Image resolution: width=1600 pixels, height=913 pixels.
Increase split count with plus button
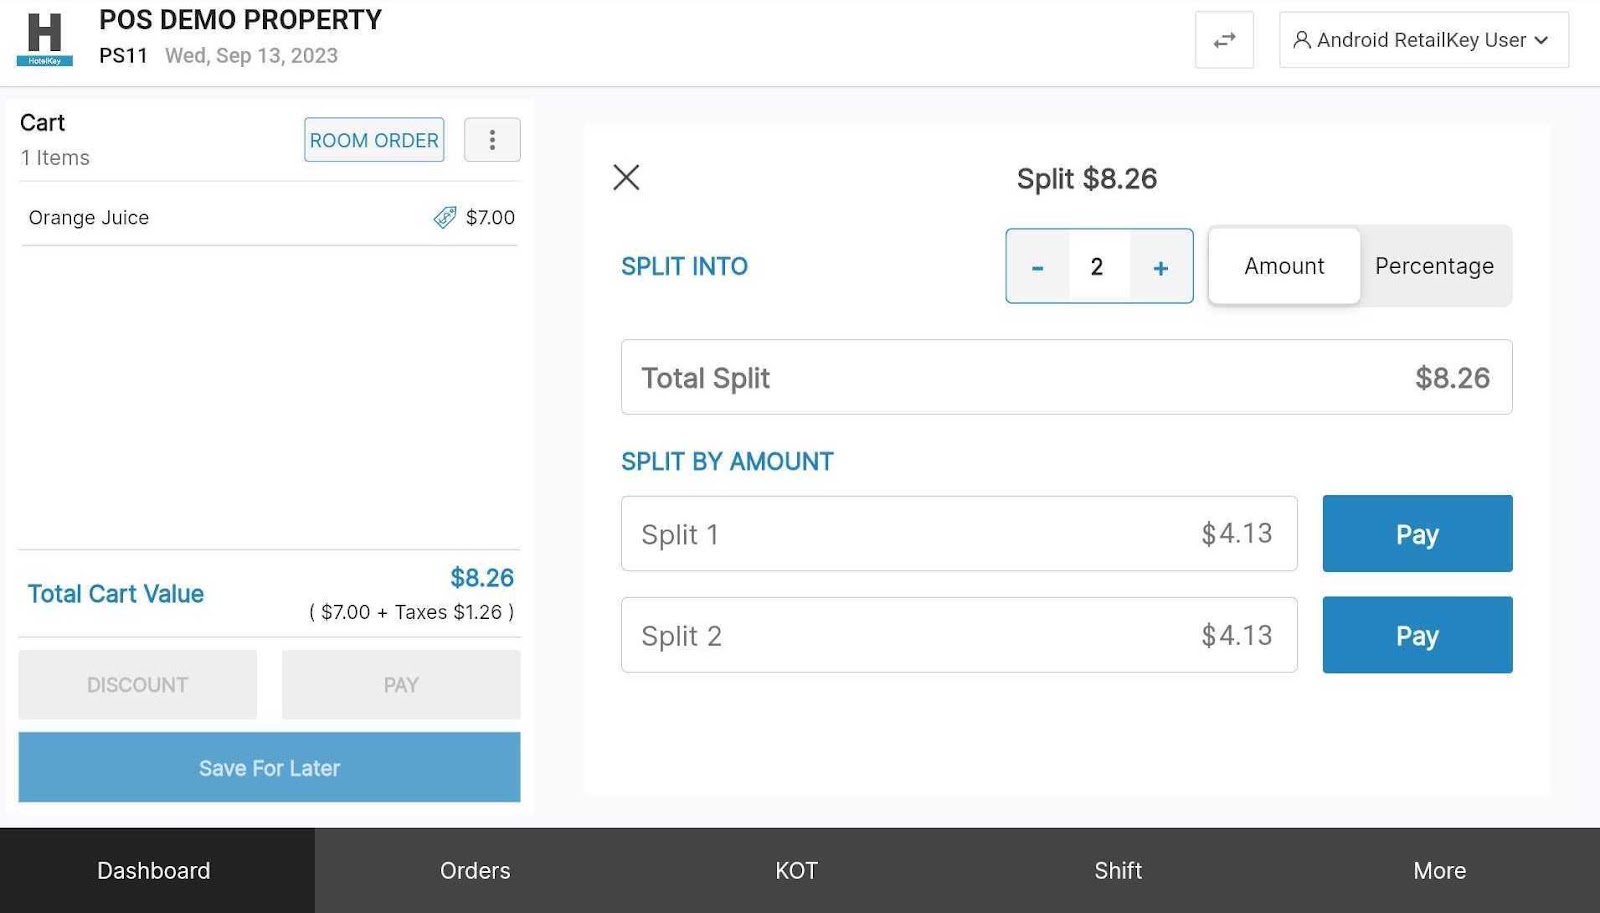click(1160, 267)
